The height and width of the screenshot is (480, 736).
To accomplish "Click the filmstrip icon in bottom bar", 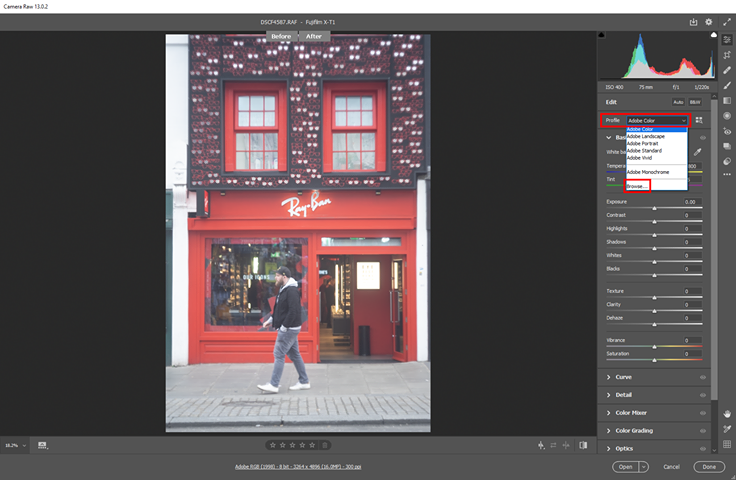I will click(42, 445).
